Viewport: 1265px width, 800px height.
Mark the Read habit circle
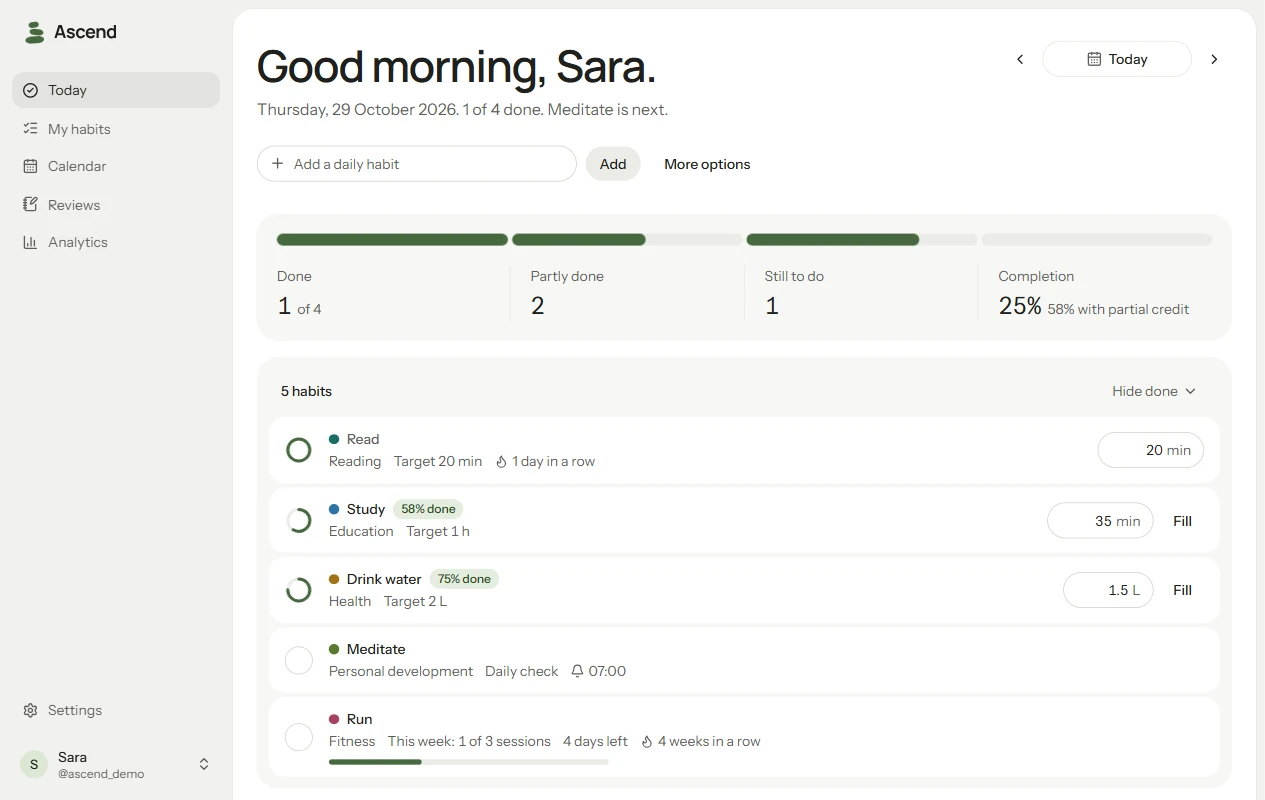[x=299, y=450]
